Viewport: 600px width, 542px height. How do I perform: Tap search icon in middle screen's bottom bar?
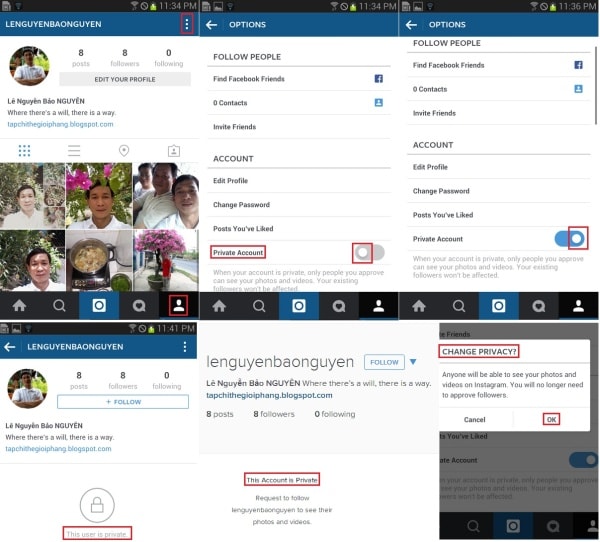click(259, 306)
